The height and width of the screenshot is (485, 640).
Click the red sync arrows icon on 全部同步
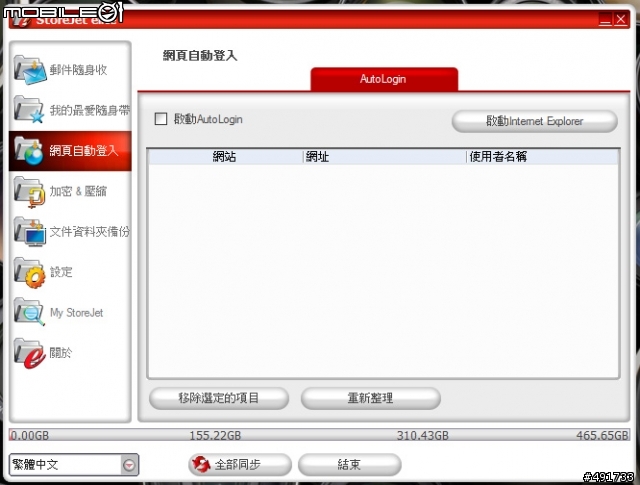coord(200,465)
